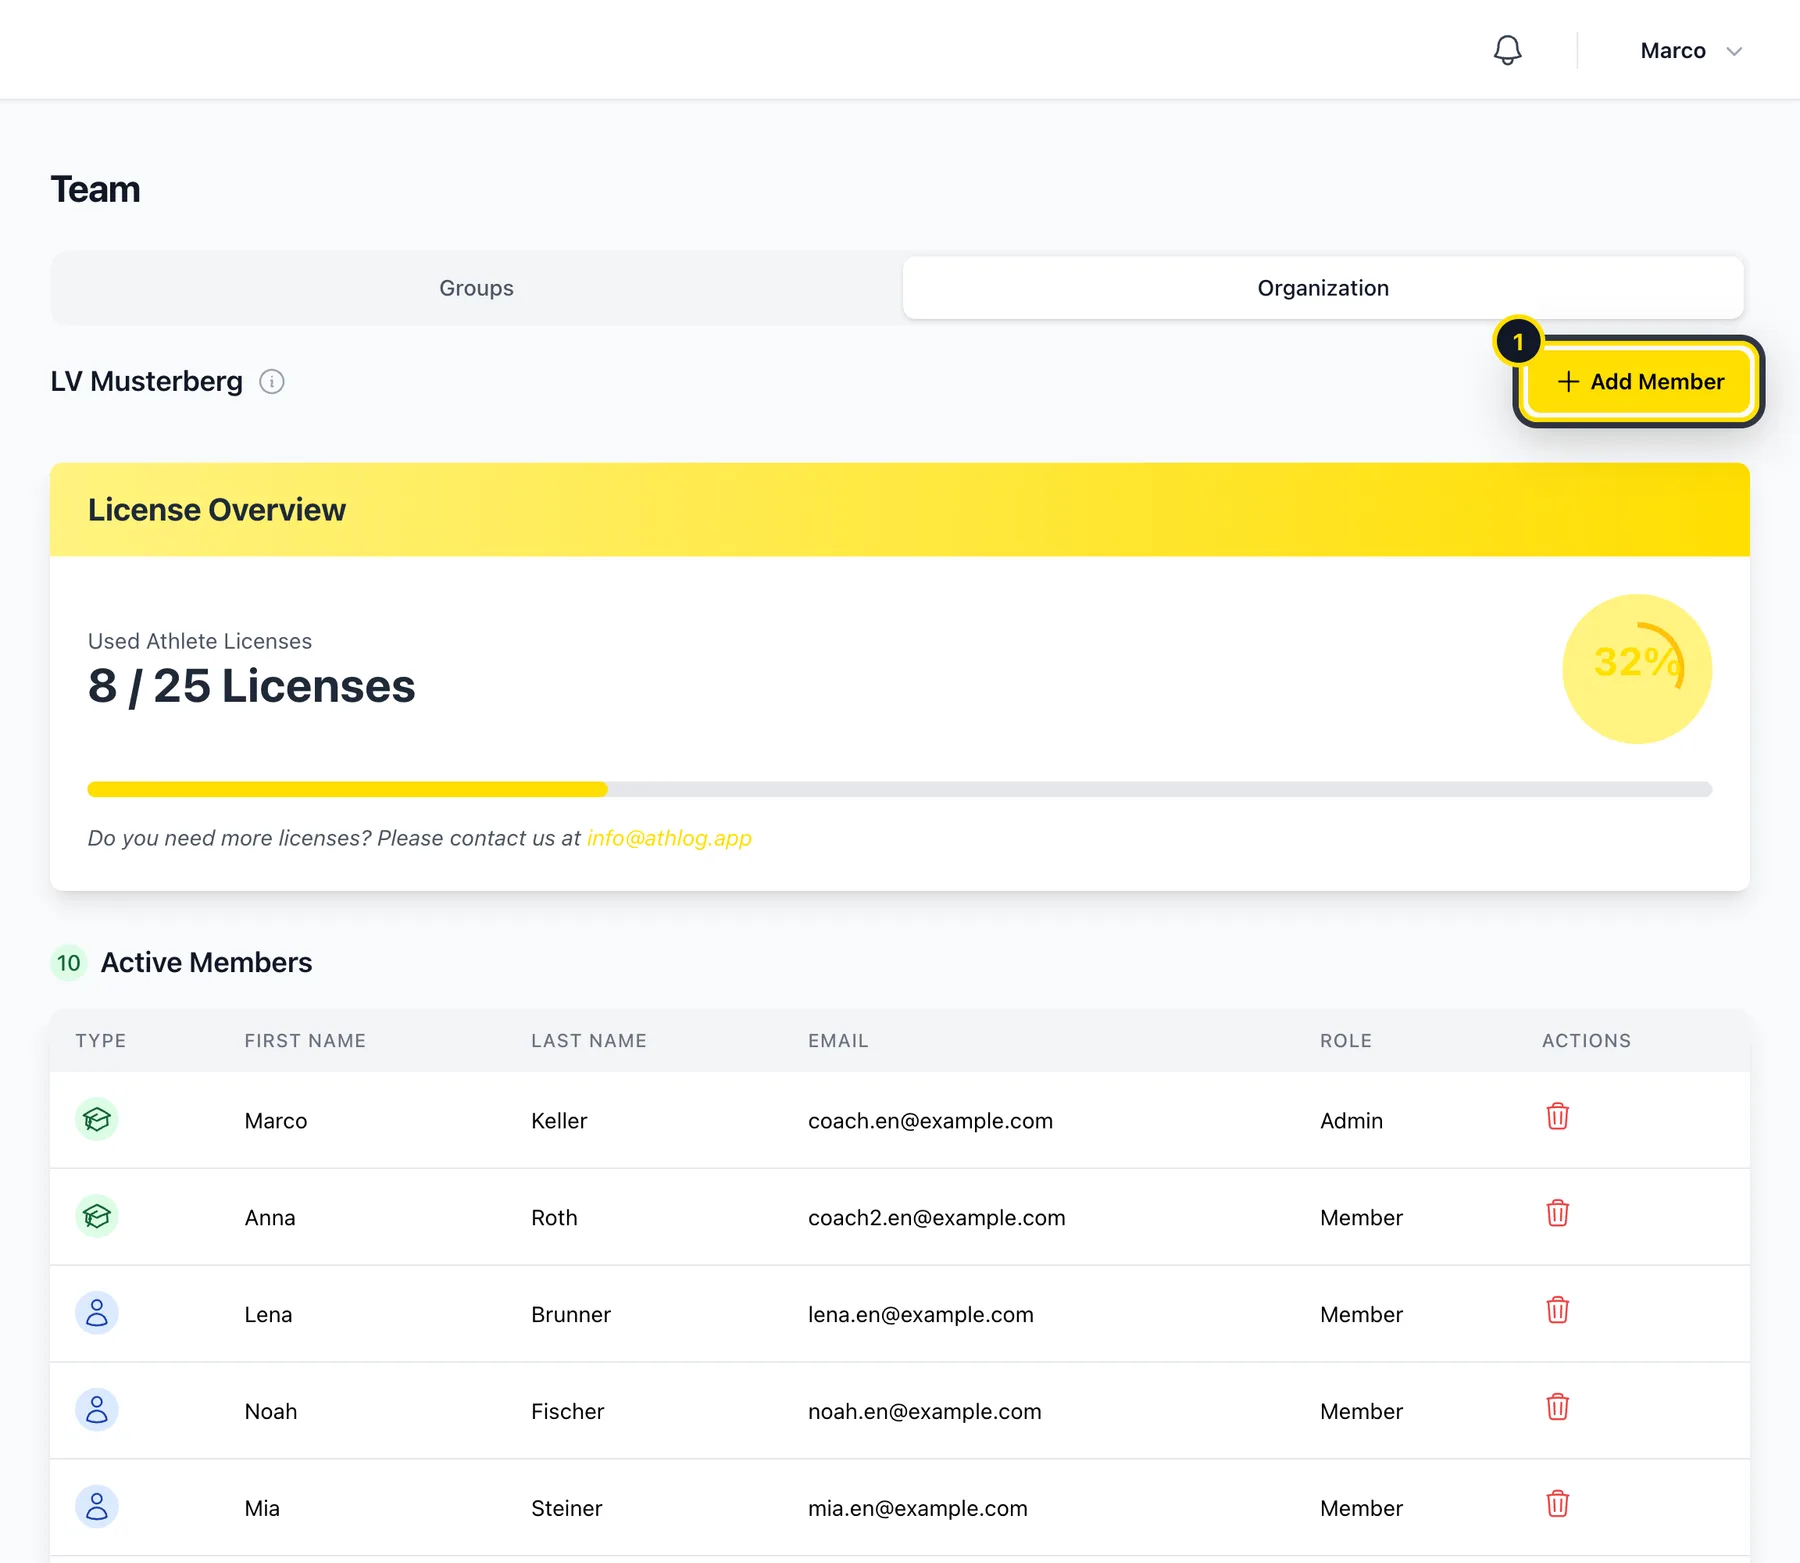This screenshot has height=1563, width=1800.
Task: Click the athlete type icon for Lena
Action: tap(97, 1313)
